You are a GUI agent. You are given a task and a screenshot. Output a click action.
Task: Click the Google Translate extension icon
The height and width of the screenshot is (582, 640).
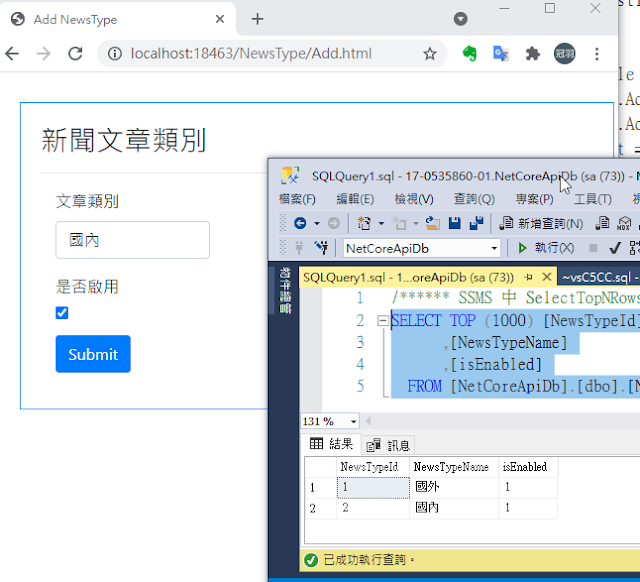[501, 53]
